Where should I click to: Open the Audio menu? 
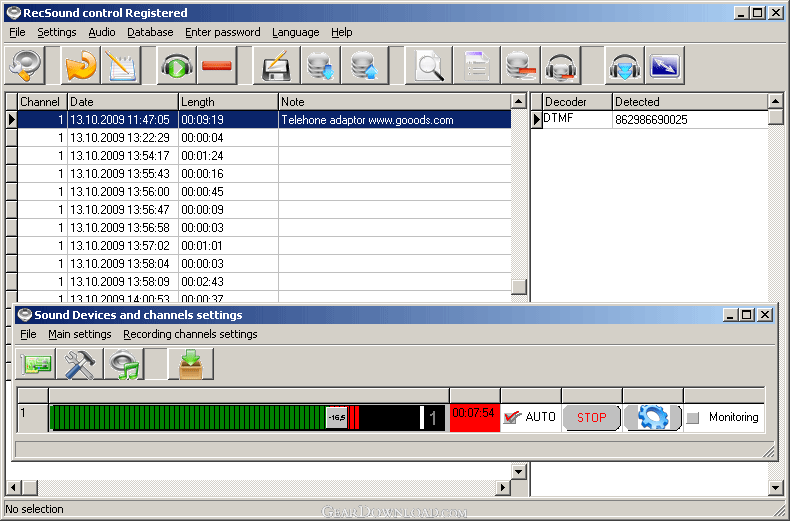pyautogui.click(x=102, y=32)
